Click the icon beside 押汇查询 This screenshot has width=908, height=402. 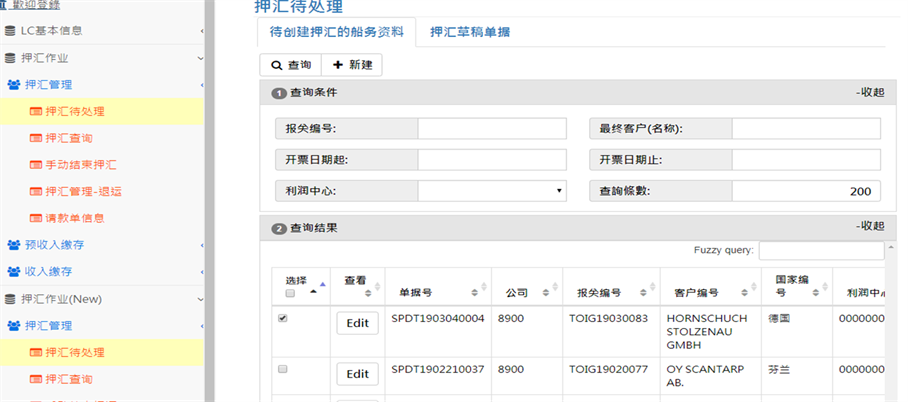point(37,138)
